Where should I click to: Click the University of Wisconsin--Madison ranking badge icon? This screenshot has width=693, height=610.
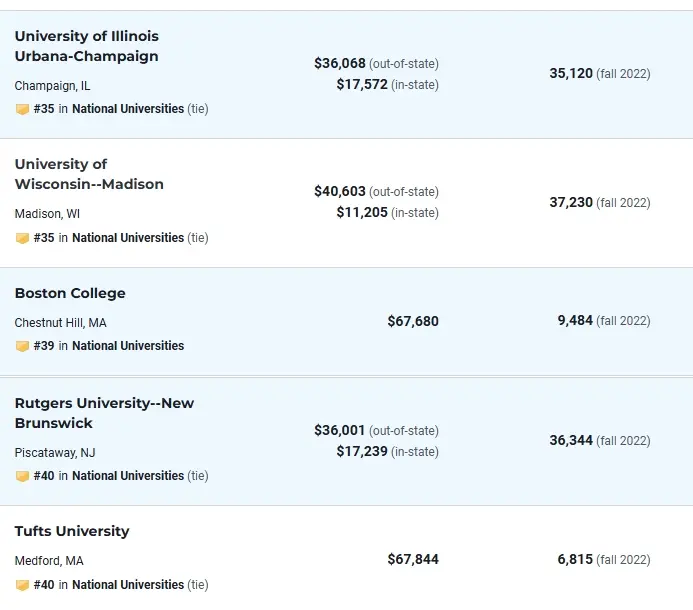pyautogui.click(x=22, y=238)
